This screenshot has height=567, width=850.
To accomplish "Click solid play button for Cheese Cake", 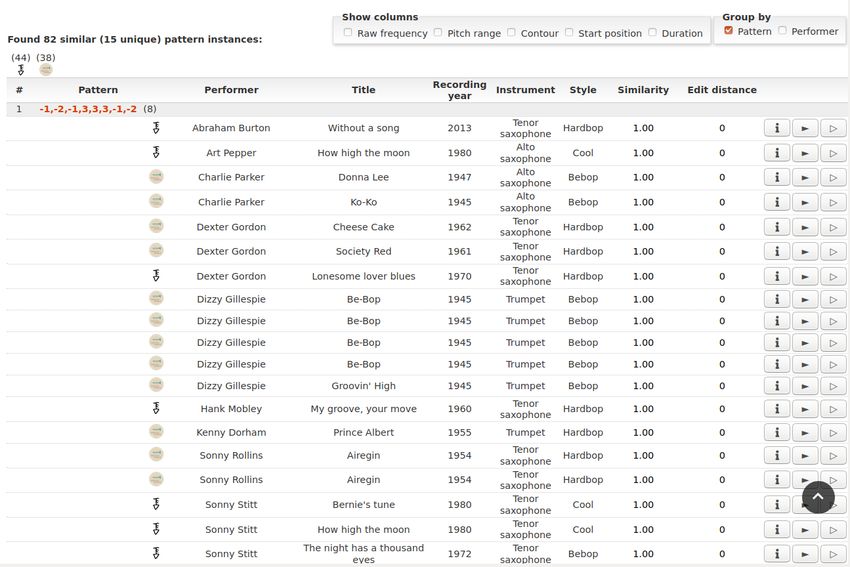I will coord(805,228).
